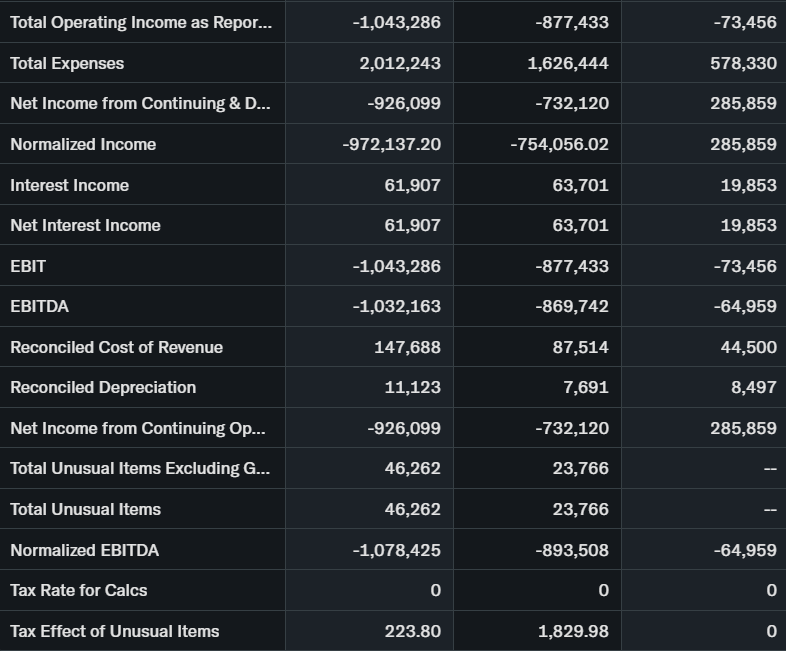Click the Normalized EBITDA value -1,078,425
Viewport: 786px width, 651px height.
(397, 550)
